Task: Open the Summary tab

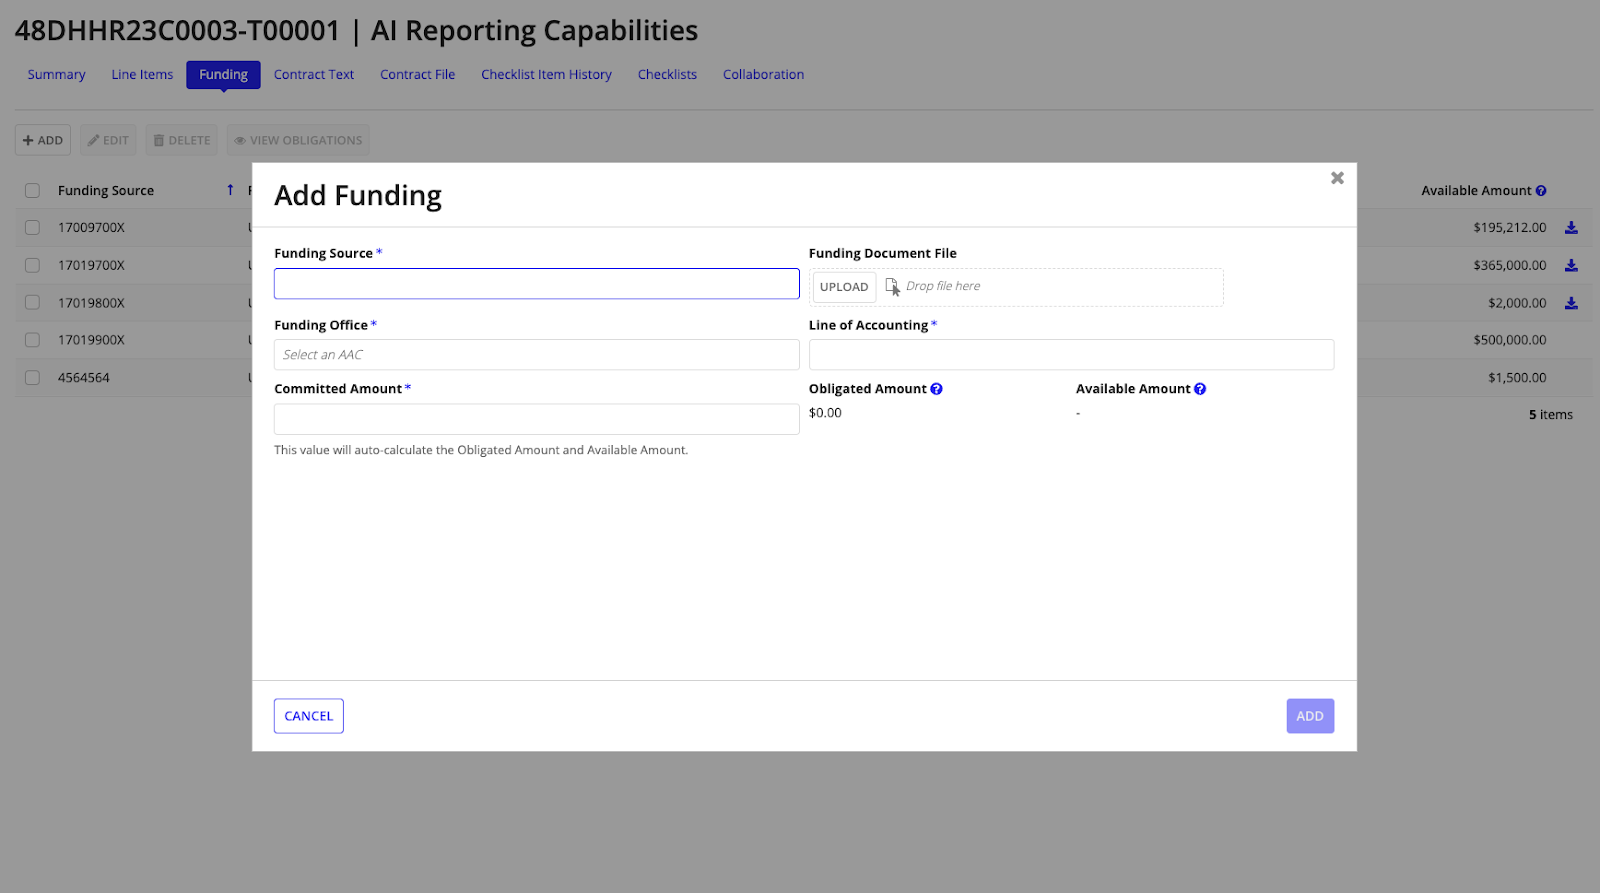Action: tap(56, 75)
